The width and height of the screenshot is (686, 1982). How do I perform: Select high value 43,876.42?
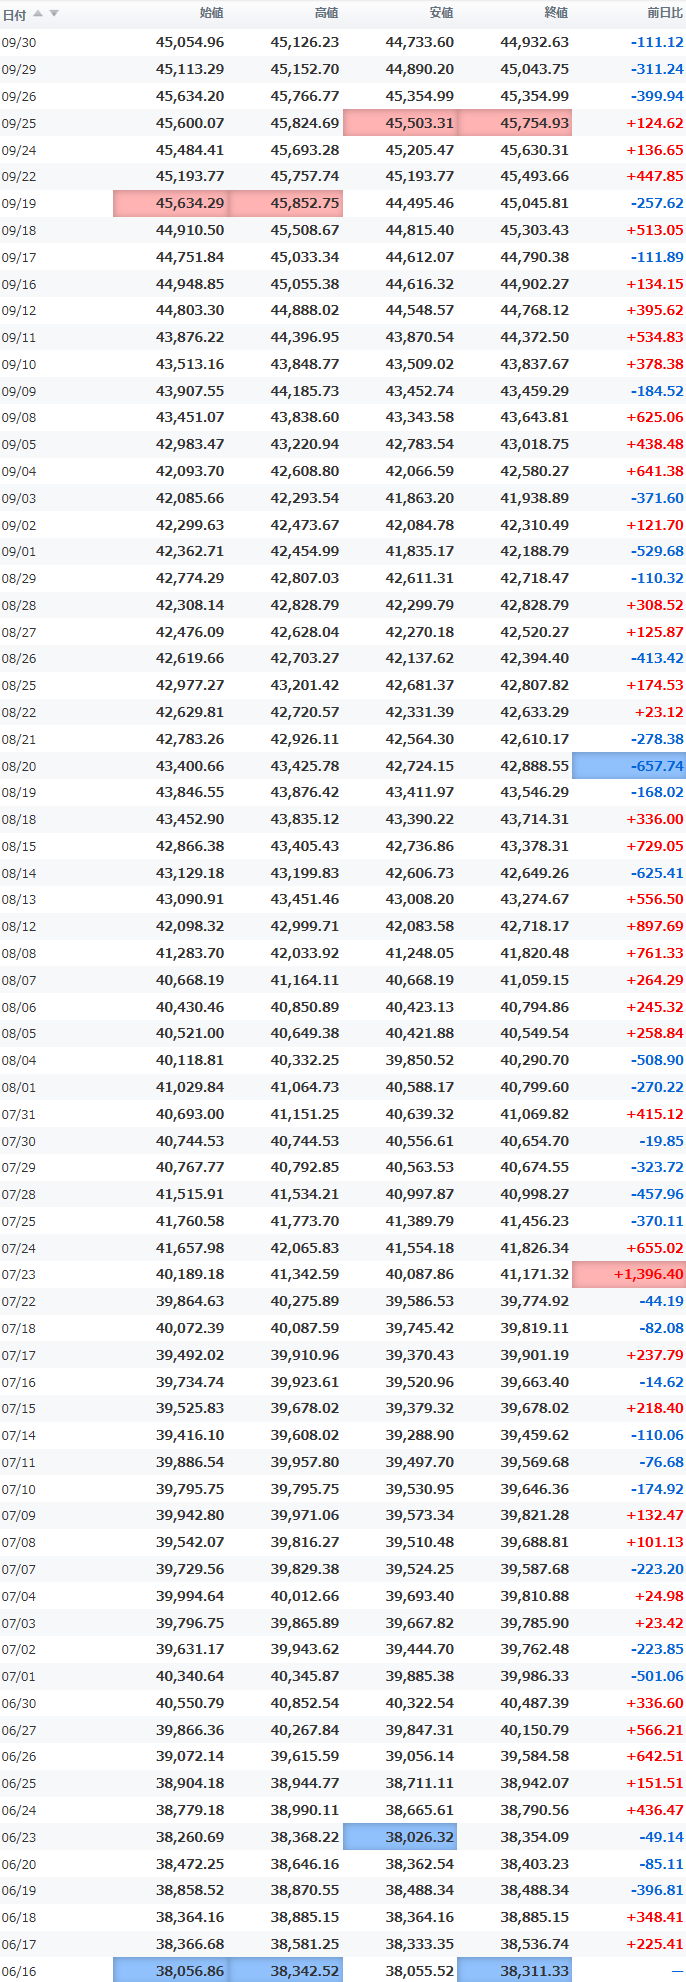point(304,792)
